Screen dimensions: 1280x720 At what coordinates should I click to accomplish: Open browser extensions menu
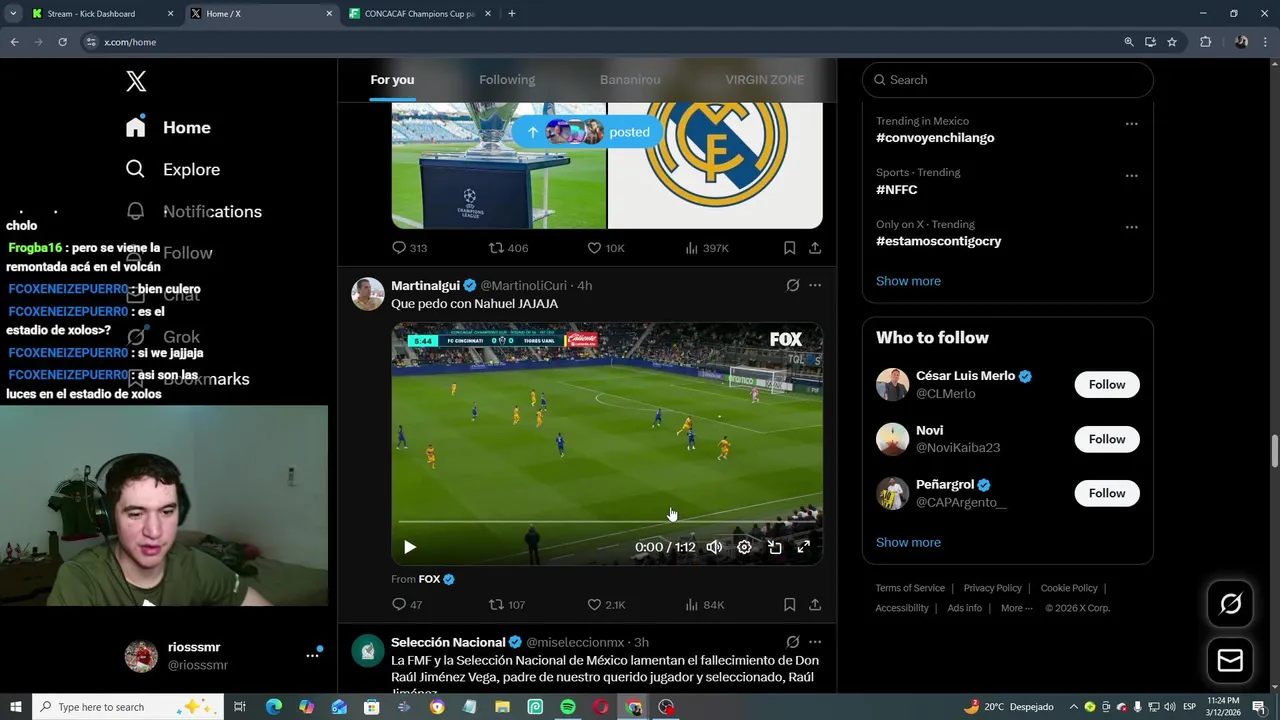(1205, 42)
